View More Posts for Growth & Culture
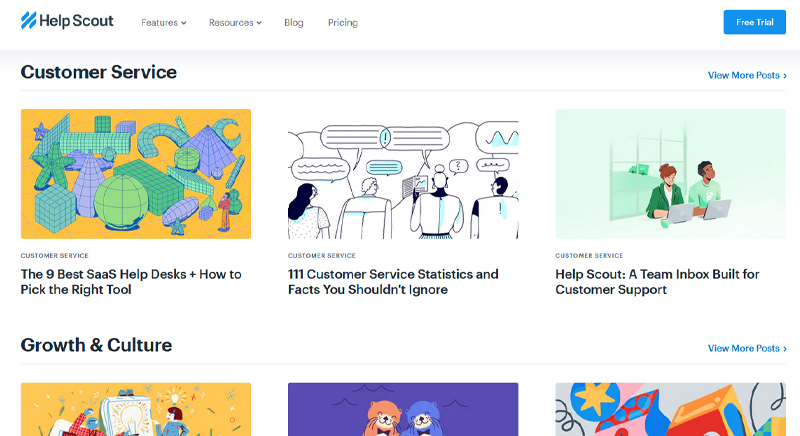800x436 pixels. [x=747, y=348]
